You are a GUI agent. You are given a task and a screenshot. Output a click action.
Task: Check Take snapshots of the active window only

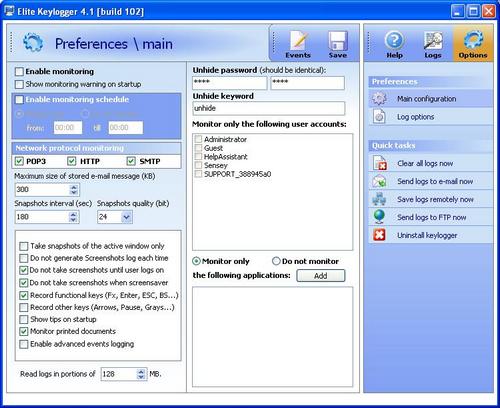pyautogui.click(x=24, y=246)
